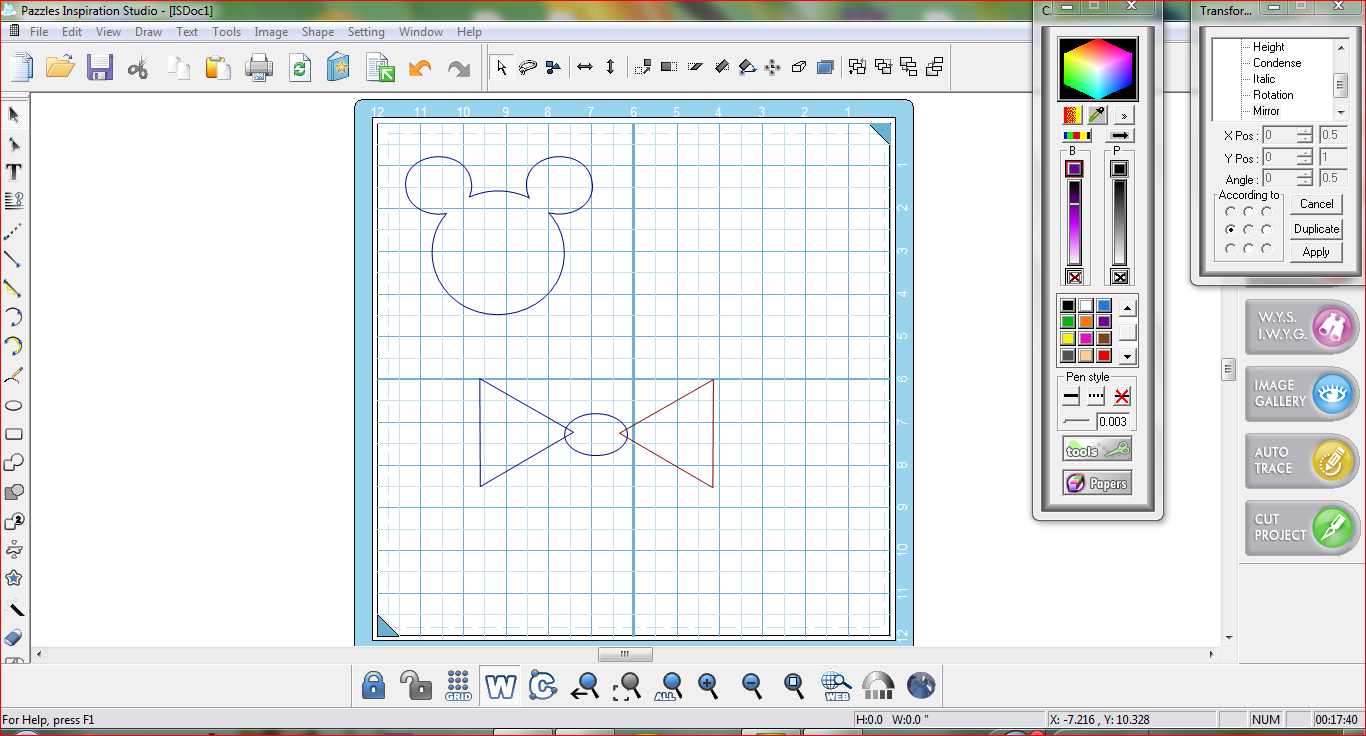Click the W view mode icon
Viewport: 1366px width, 736px height.
[x=500, y=686]
